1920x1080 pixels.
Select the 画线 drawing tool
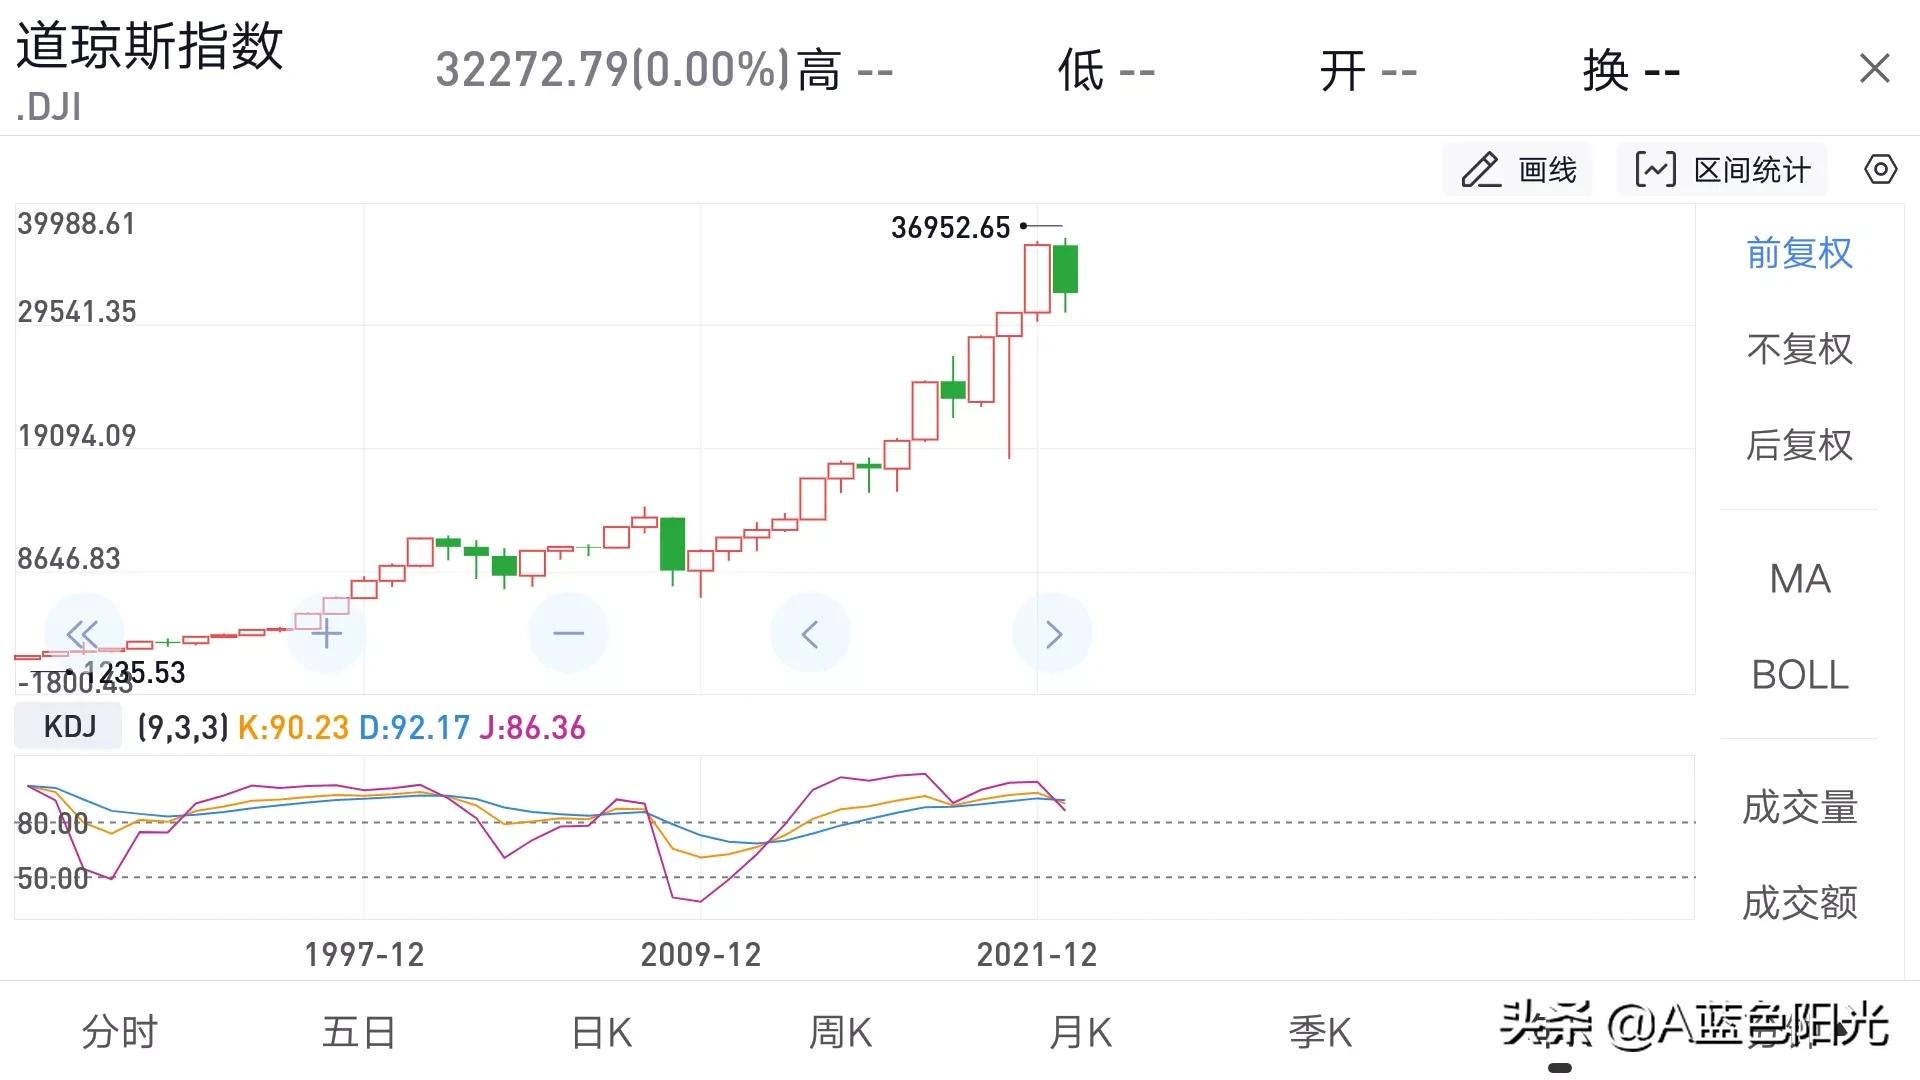pyautogui.click(x=1518, y=168)
